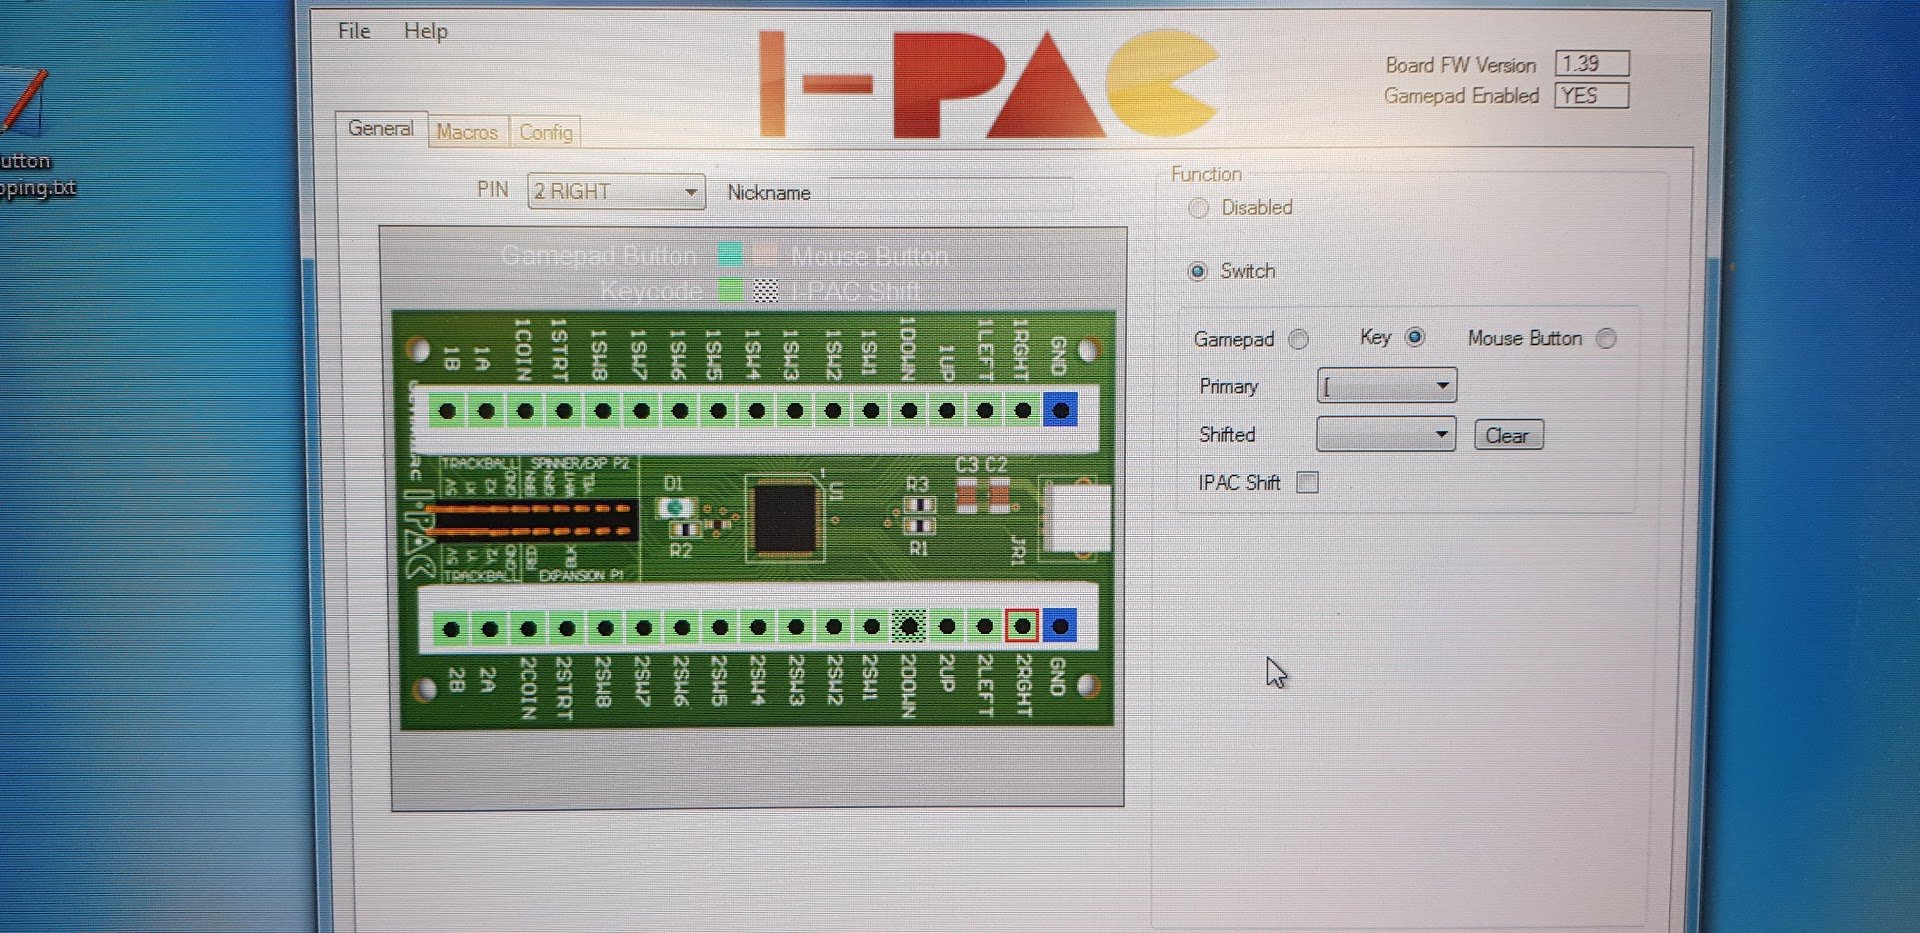Click the bottom row blue GND pin
Image resolution: width=1920 pixels, height=933 pixels.
(1060, 626)
